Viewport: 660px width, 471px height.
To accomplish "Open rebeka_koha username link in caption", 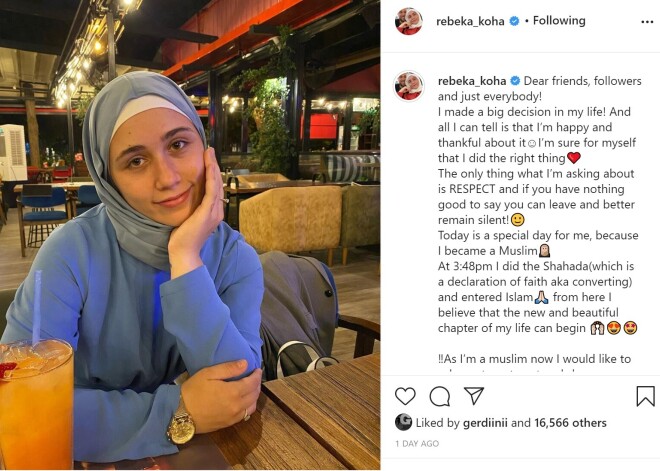I will point(471,81).
